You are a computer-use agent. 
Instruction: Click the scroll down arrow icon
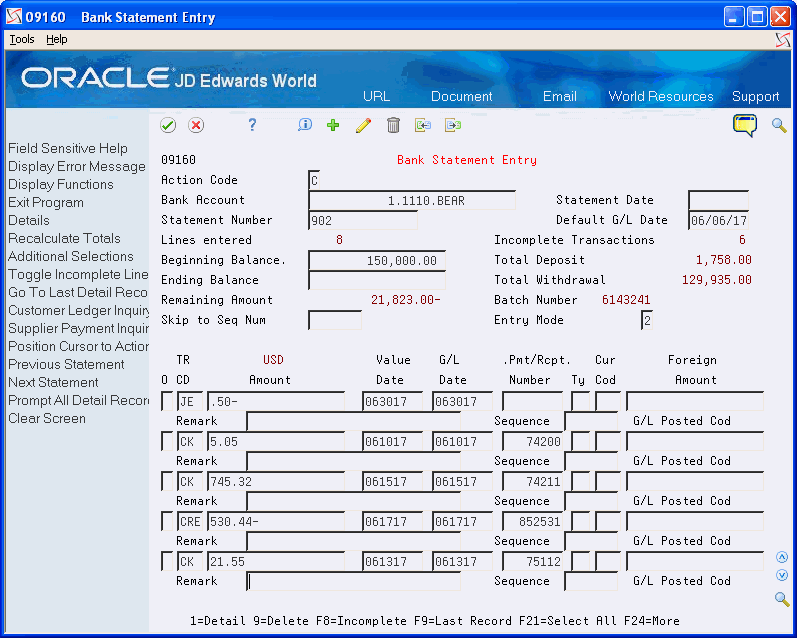click(782, 575)
